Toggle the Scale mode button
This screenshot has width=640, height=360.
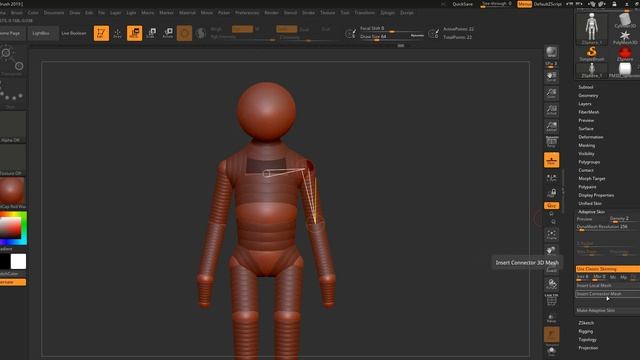[x=151, y=33]
